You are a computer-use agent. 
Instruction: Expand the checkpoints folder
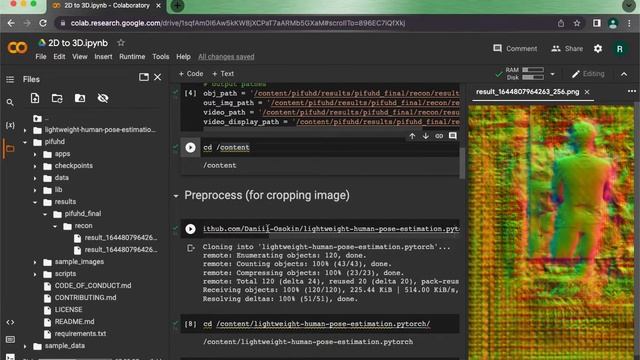click(35, 166)
